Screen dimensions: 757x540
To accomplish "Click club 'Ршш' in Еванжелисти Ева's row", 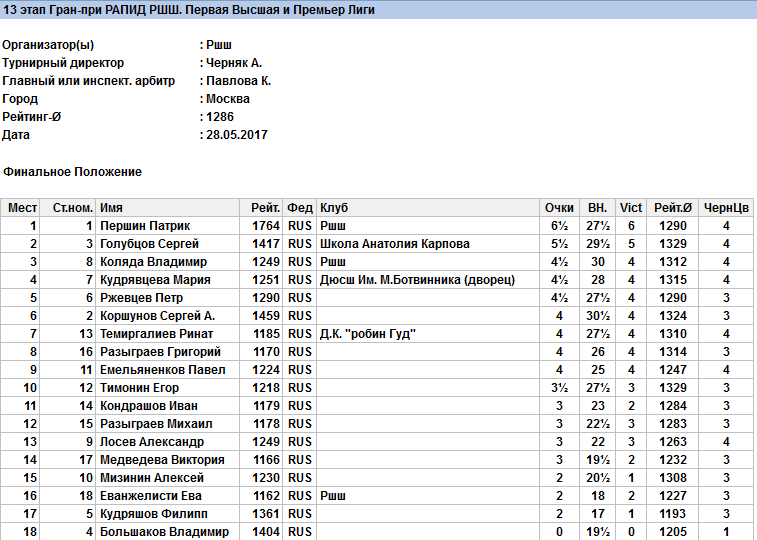I will [333, 496].
